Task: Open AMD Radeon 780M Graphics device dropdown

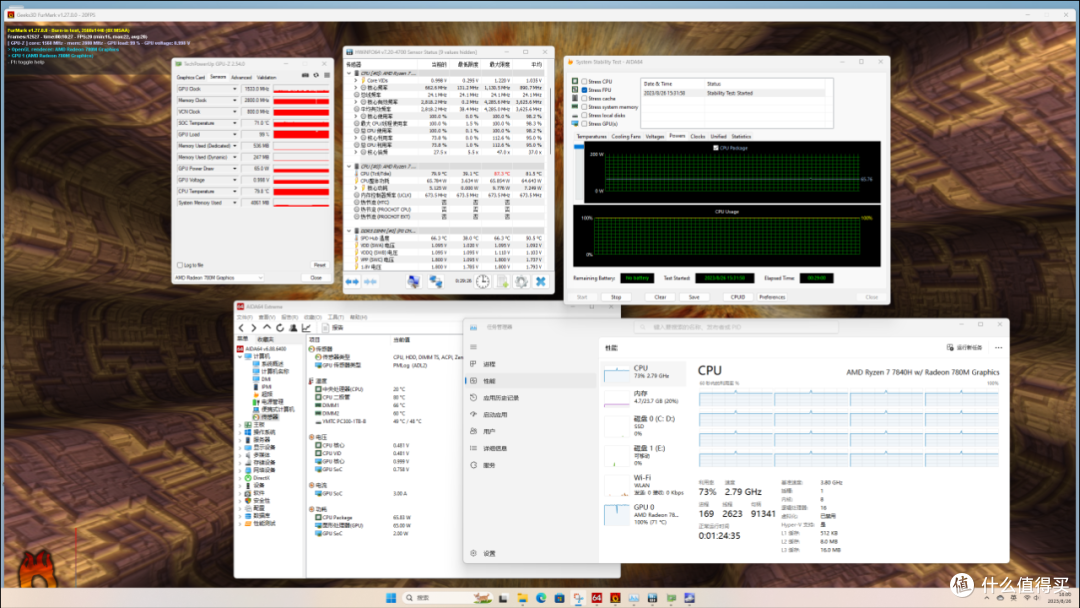Action: tap(218, 277)
